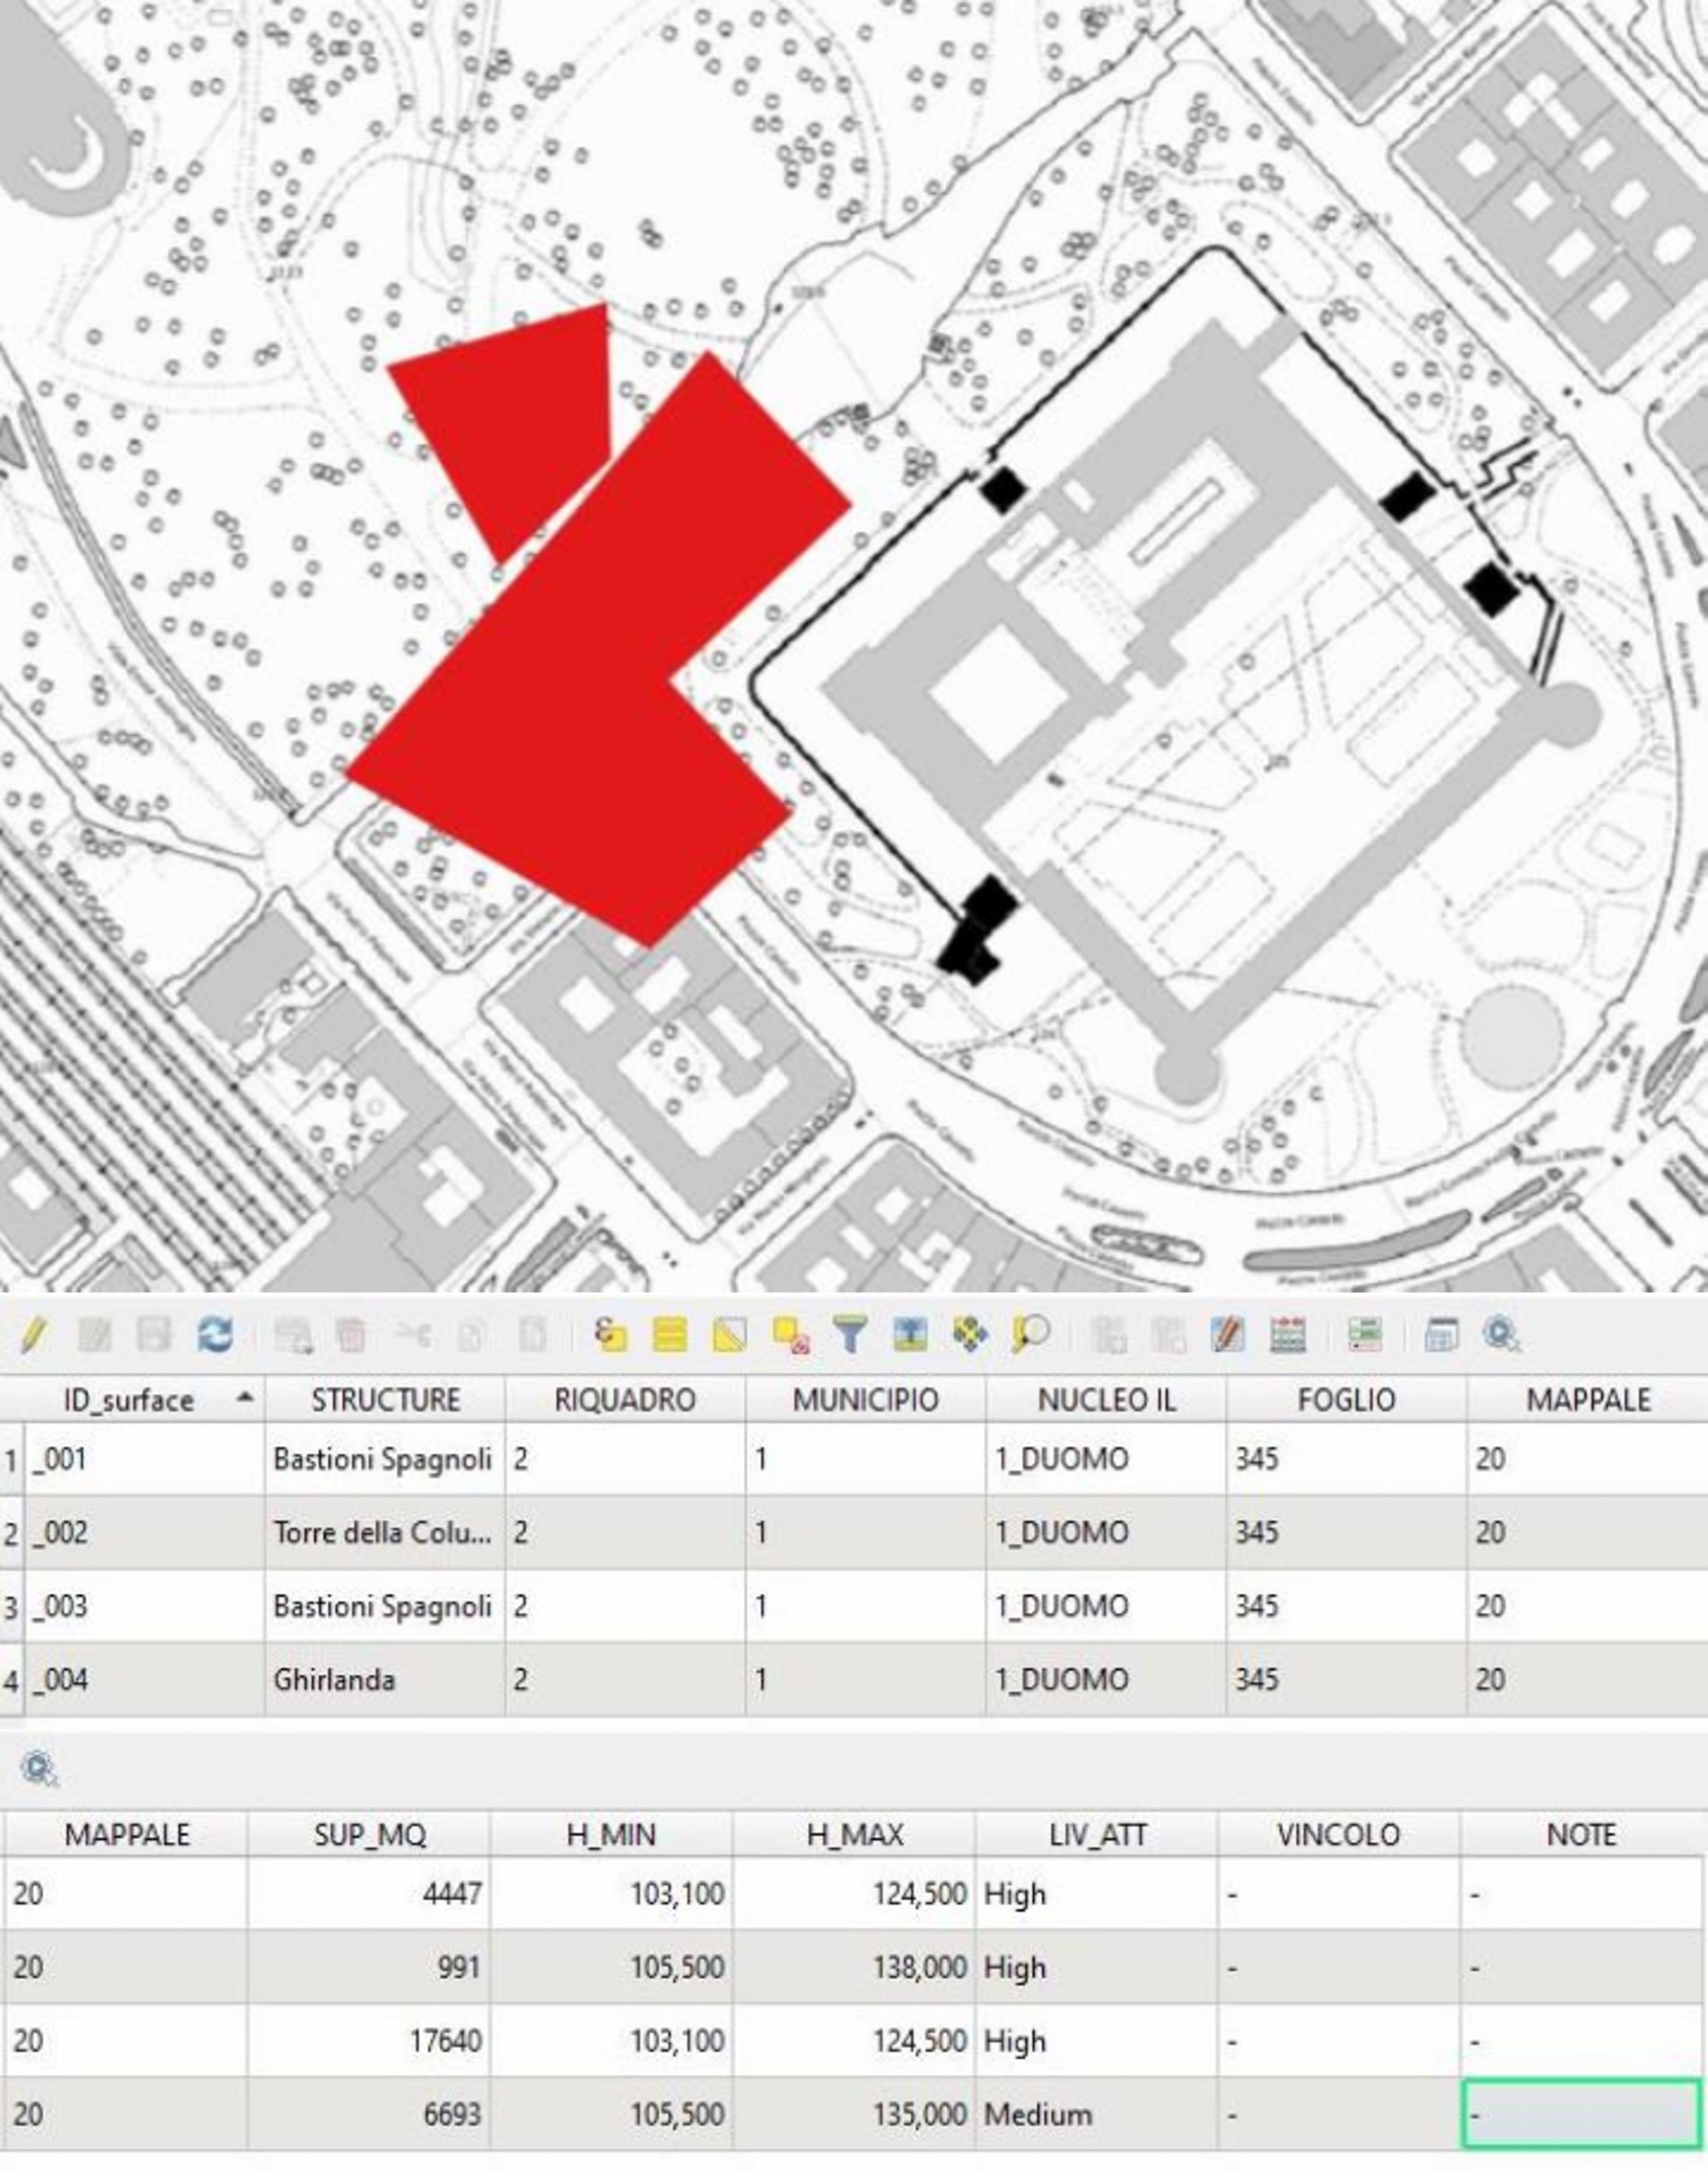The image size is (1708, 2173).
Task: Click the SUP_MQ column header
Action: tap(369, 1835)
